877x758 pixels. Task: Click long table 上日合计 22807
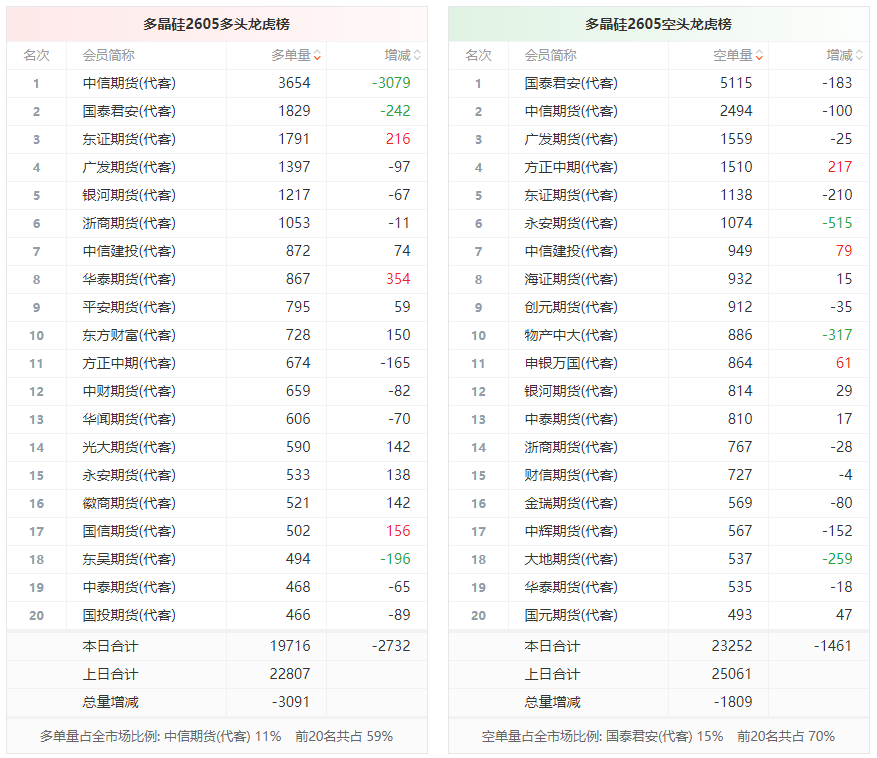tap(290, 674)
